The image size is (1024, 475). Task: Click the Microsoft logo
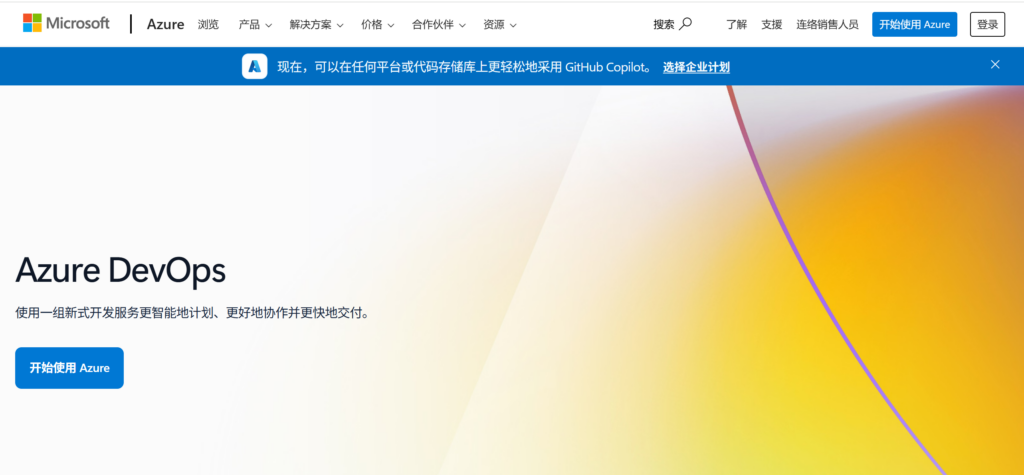point(66,24)
